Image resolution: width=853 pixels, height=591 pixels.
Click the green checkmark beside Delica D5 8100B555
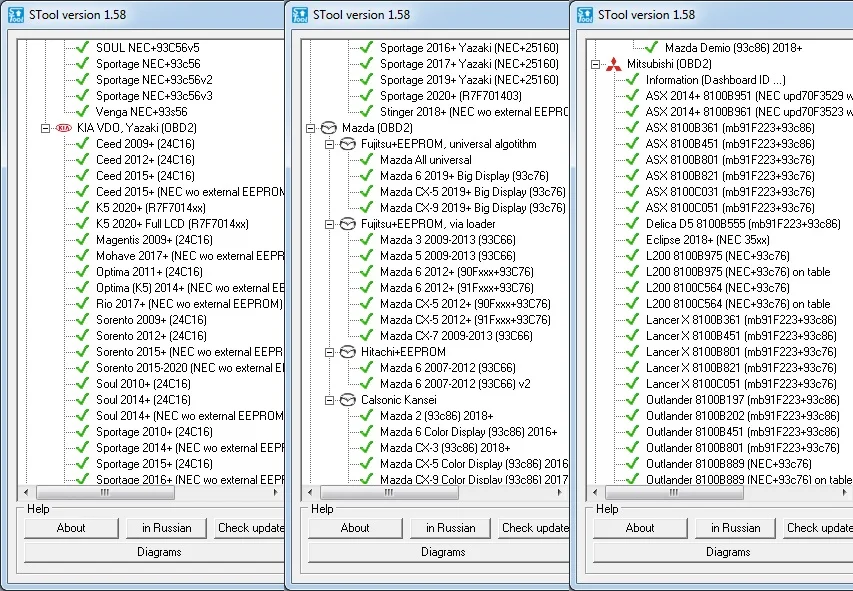[632, 224]
